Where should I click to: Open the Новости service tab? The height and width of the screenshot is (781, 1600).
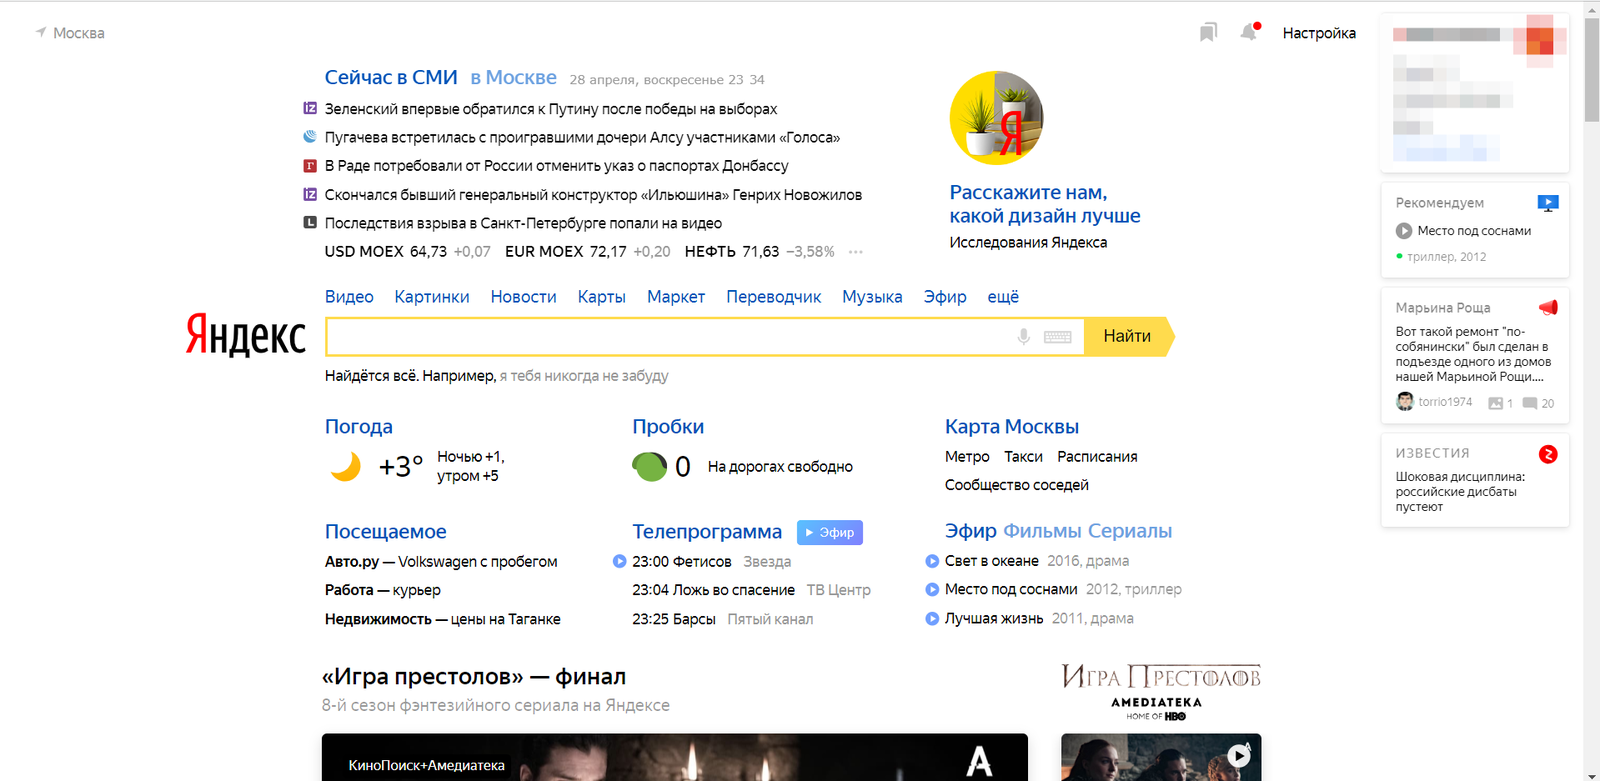coord(523,297)
